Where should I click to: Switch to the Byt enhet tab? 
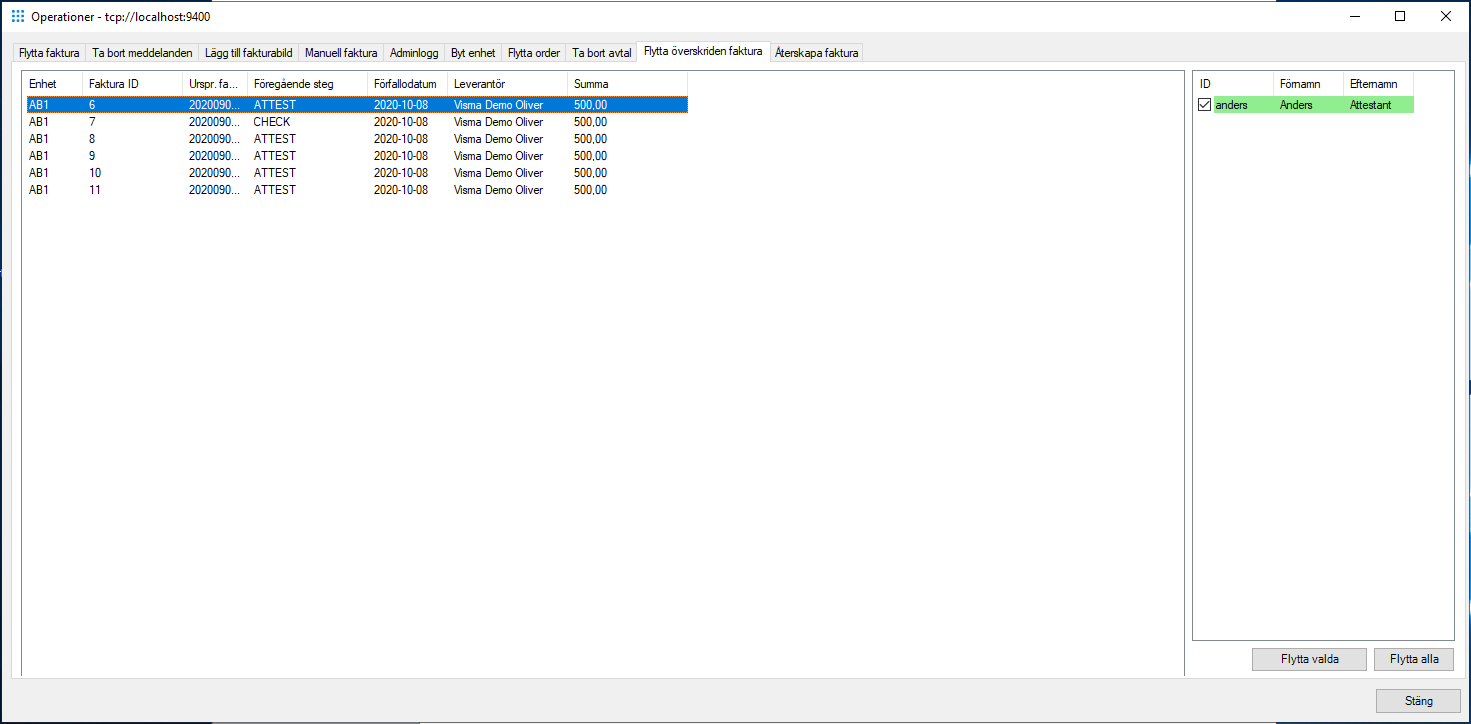[x=472, y=52]
